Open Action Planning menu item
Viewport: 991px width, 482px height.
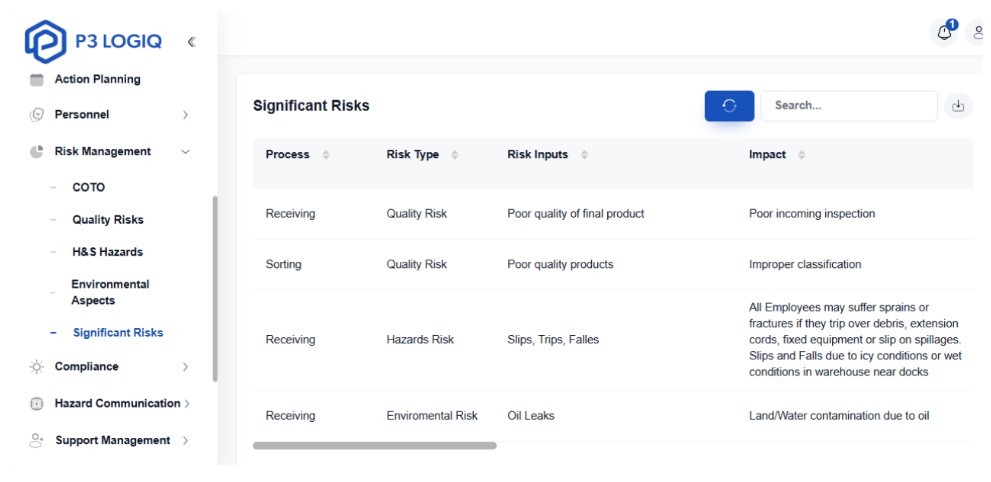[97, 79]
